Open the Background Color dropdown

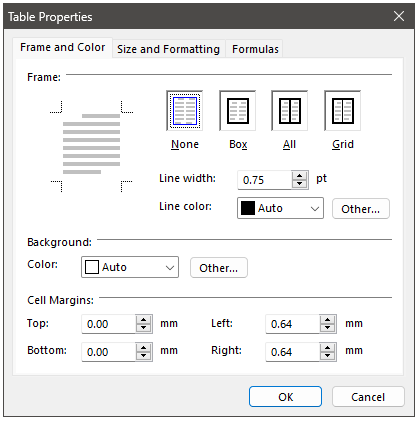[130, 267]
